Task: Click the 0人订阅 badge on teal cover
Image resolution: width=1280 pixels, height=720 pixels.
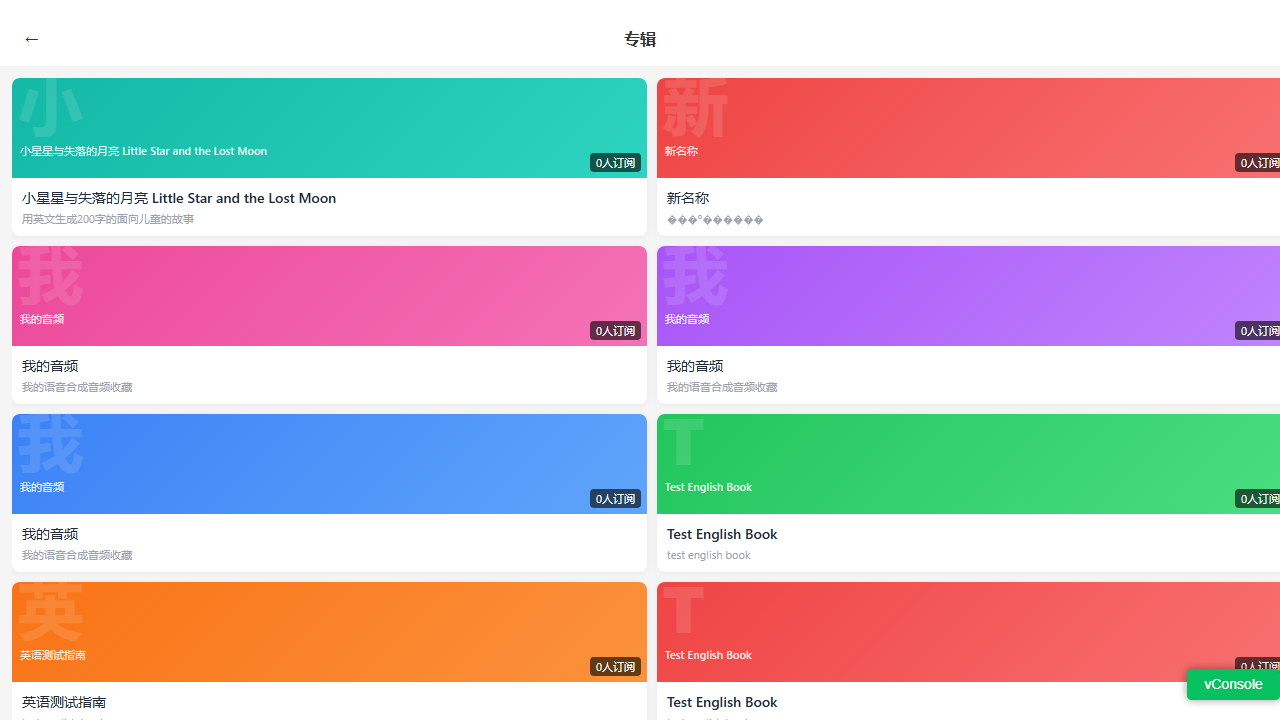Action: pos(615,163)
